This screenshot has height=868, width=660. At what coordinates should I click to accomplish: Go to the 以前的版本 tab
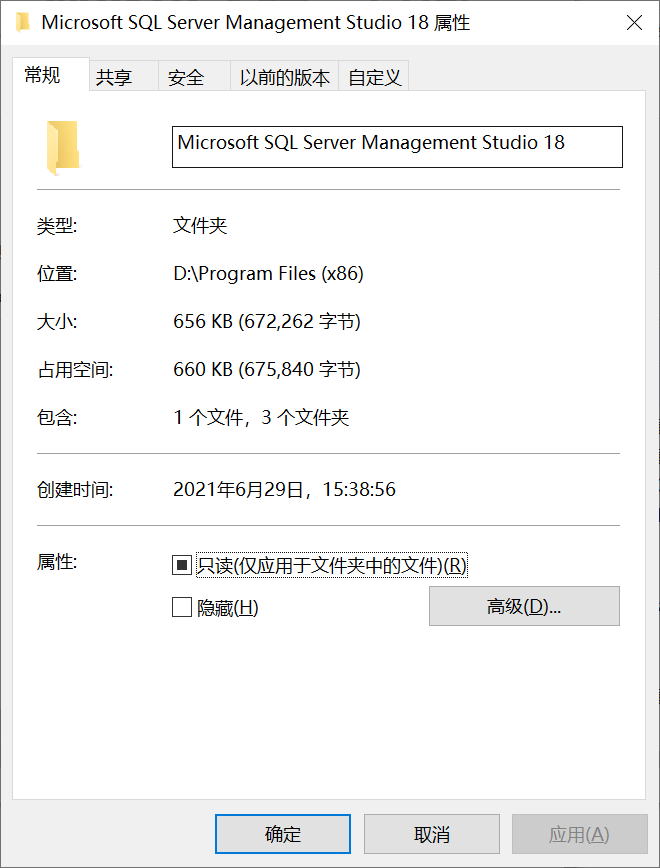pos(284,78)
